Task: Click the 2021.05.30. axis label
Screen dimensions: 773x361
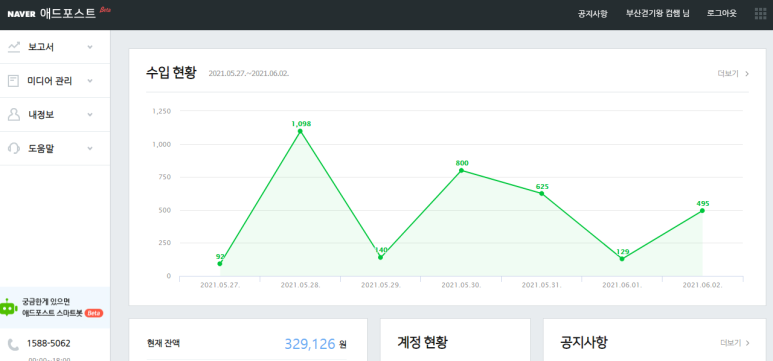Action: pos(461,285)
